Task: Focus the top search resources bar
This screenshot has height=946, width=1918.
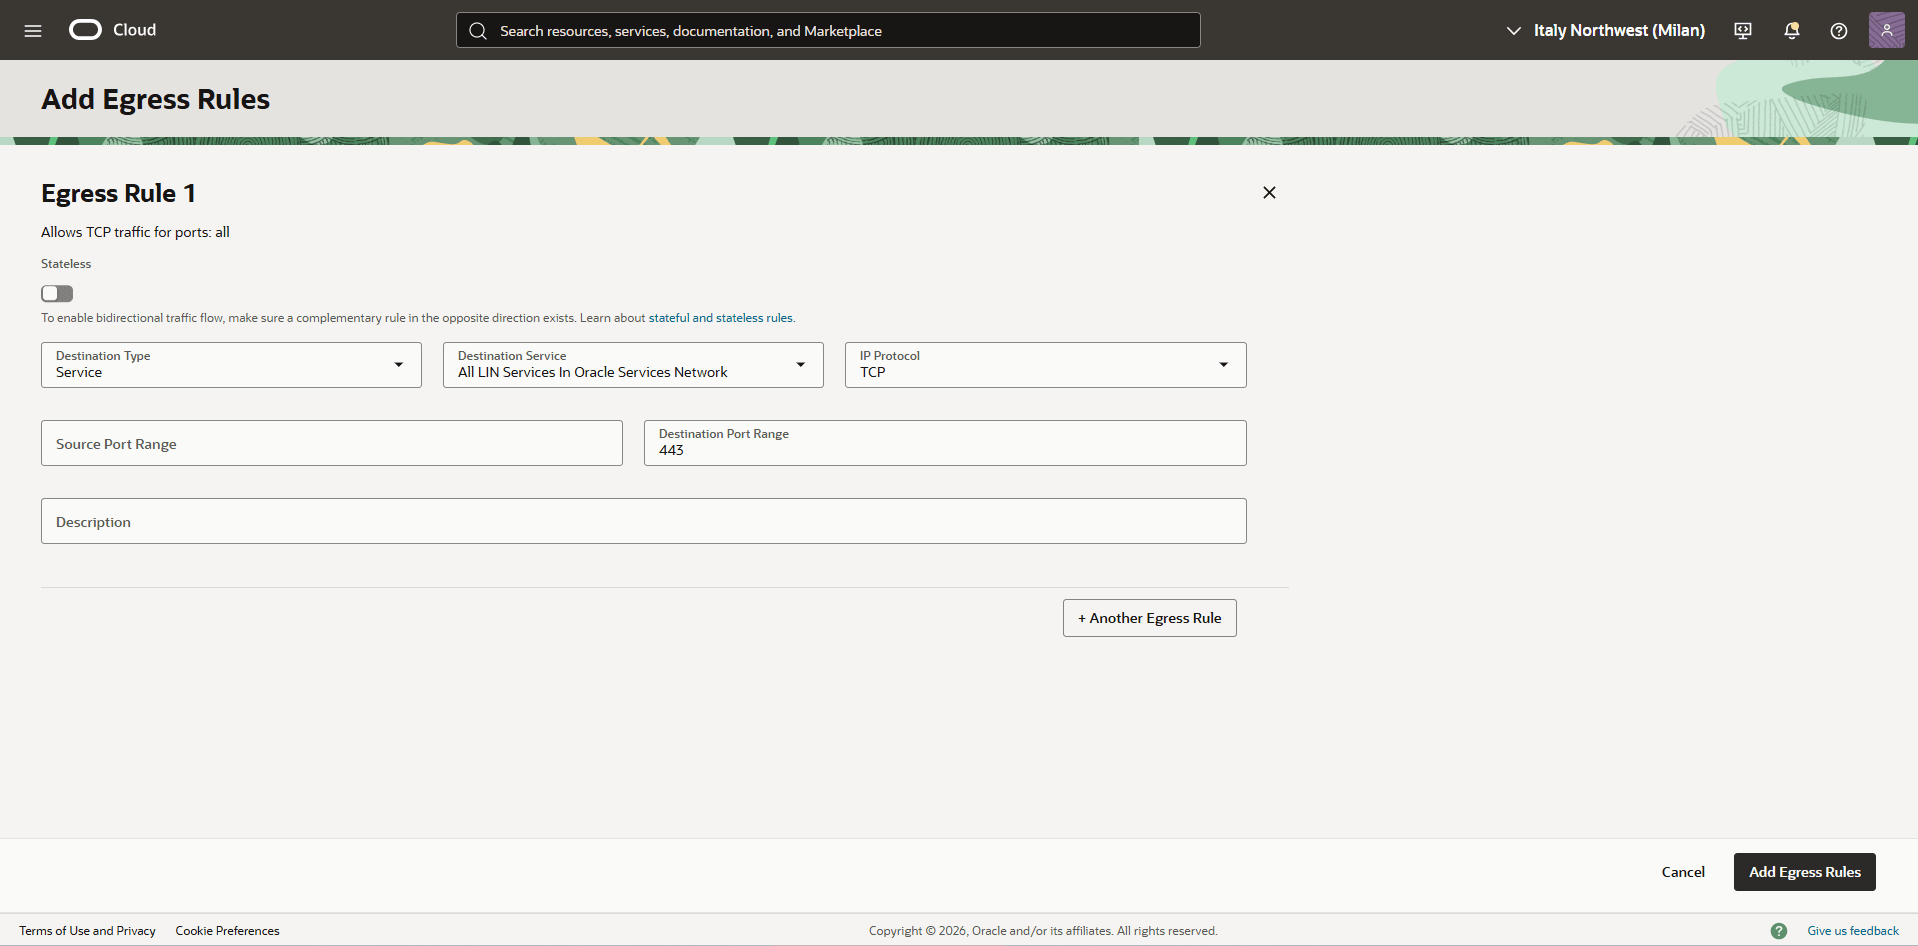Action: click(x=828, y=30)
